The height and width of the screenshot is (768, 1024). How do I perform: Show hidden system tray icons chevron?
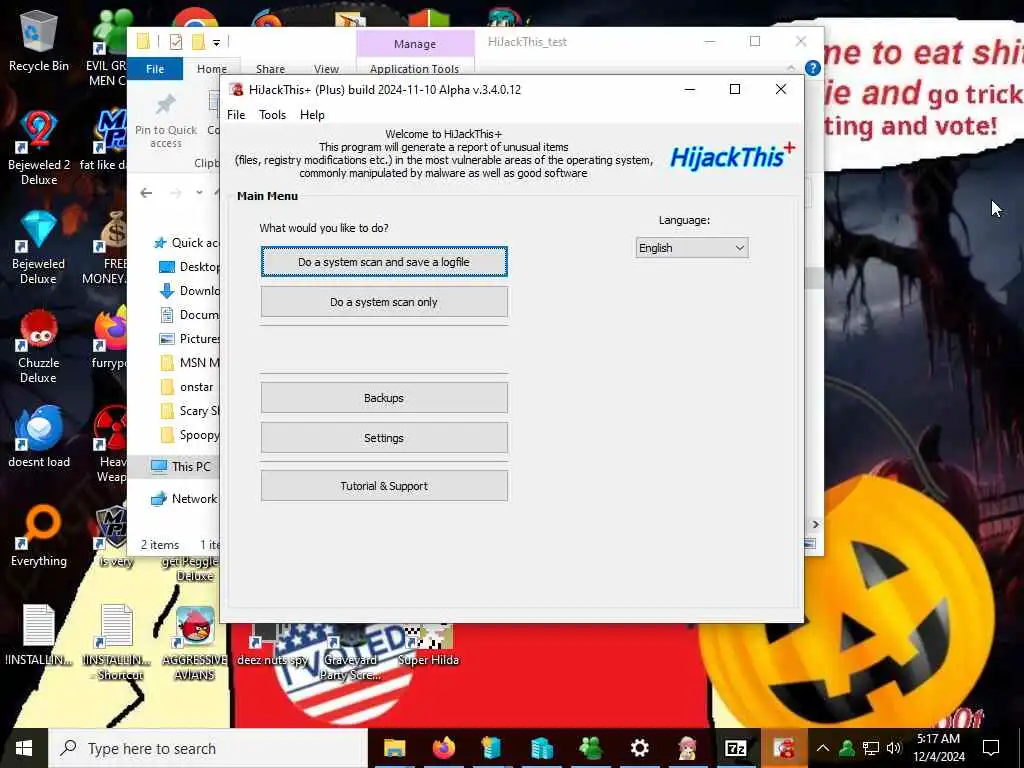point(822,748)
